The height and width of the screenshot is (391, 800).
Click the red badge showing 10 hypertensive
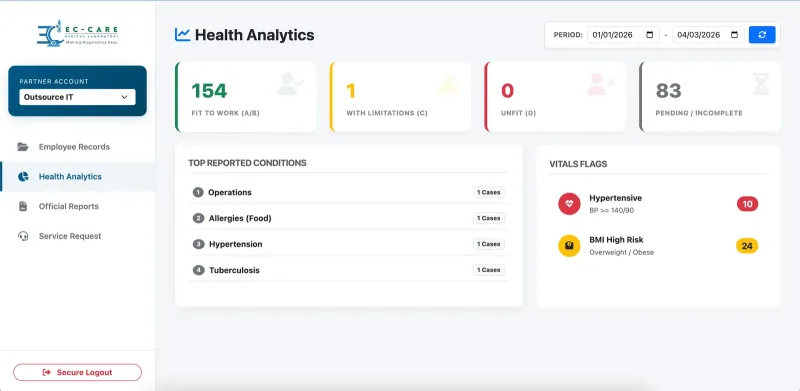coord(747,204)
